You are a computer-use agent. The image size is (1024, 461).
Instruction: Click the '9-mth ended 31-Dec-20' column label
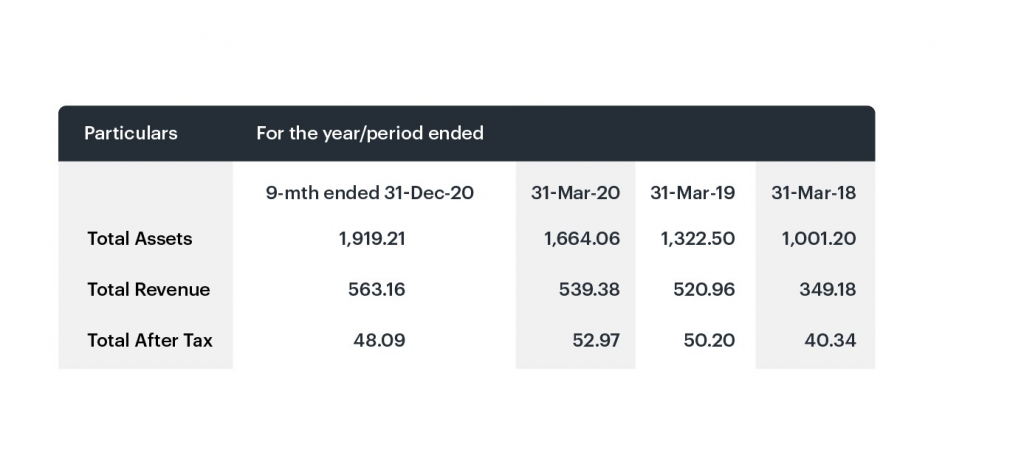pos(370,193)
